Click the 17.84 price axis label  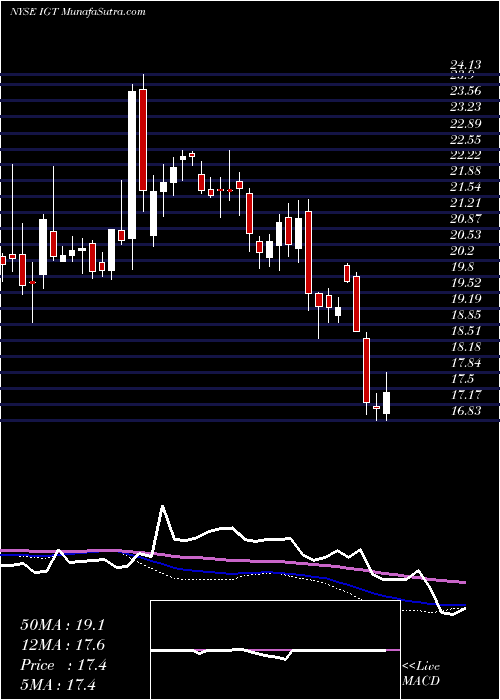(466, 362)
